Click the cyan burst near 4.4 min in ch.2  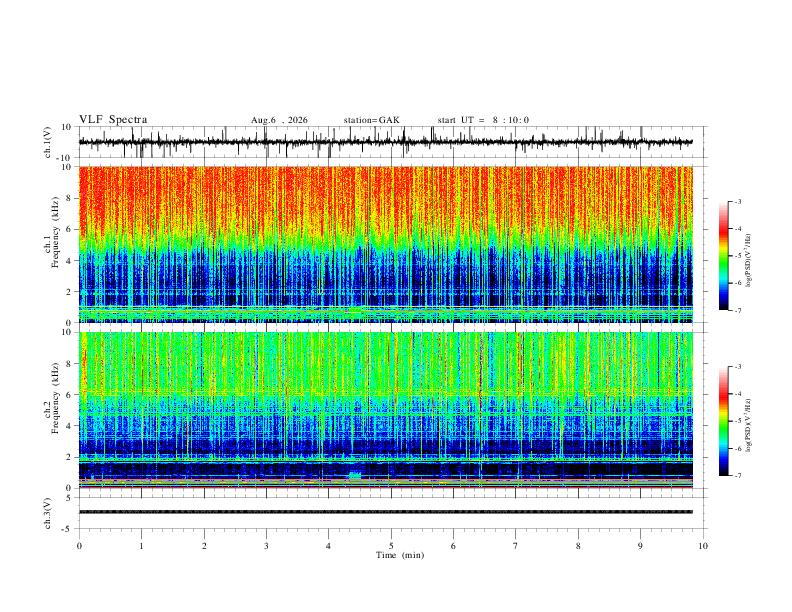(355, 475)
